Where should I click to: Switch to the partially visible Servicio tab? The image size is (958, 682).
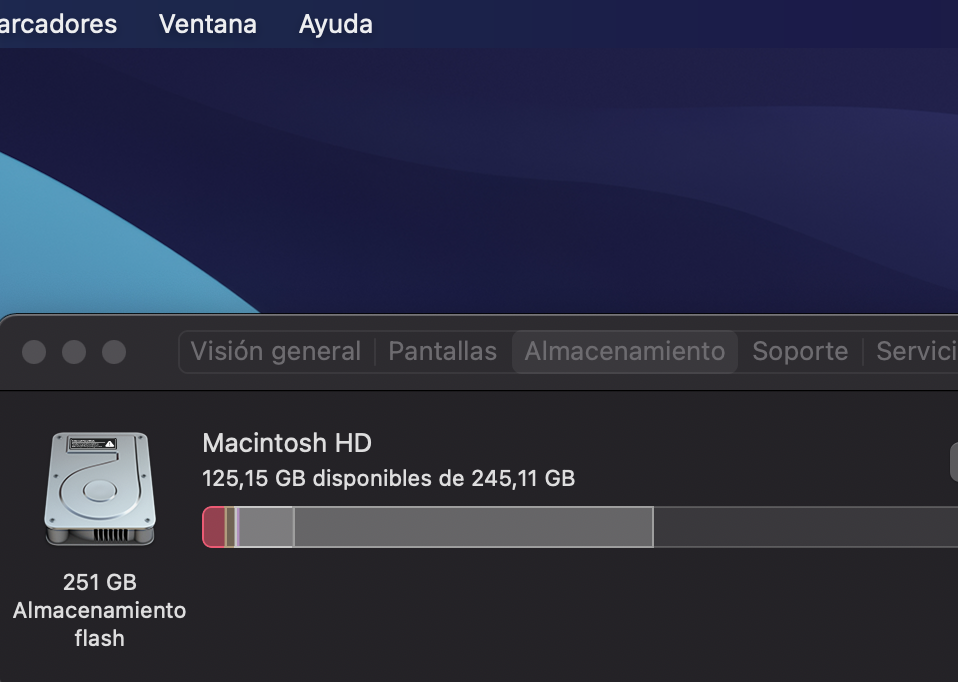[x=916, y=352]
